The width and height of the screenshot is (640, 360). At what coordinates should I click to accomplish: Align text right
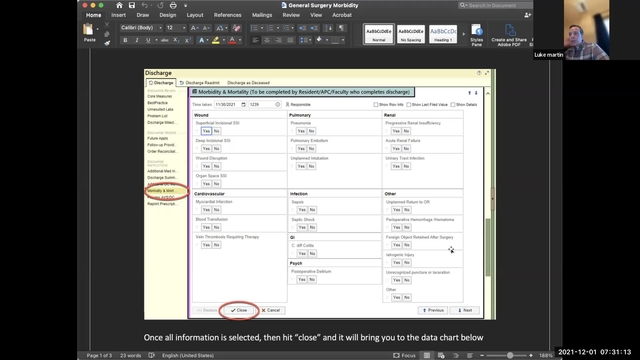[278, 40]
